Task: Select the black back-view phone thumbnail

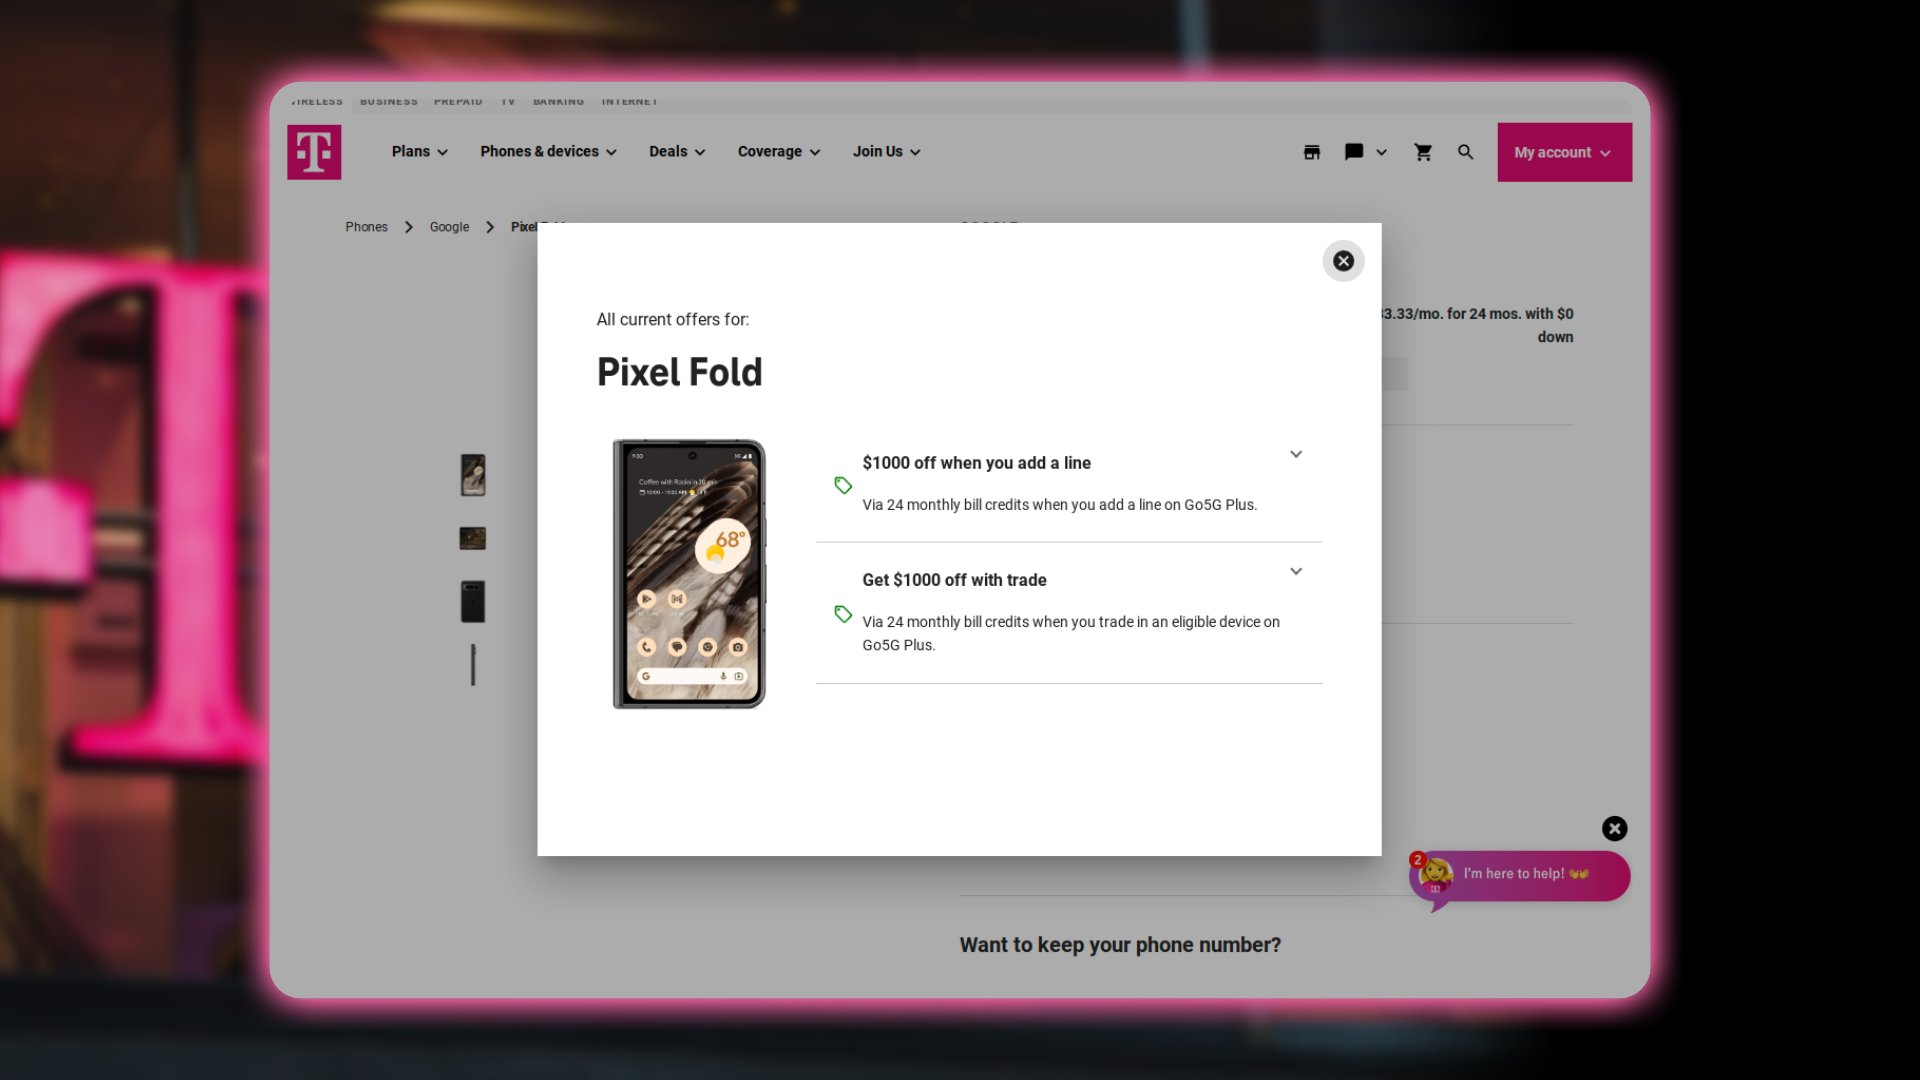Action: coord(473,602)
